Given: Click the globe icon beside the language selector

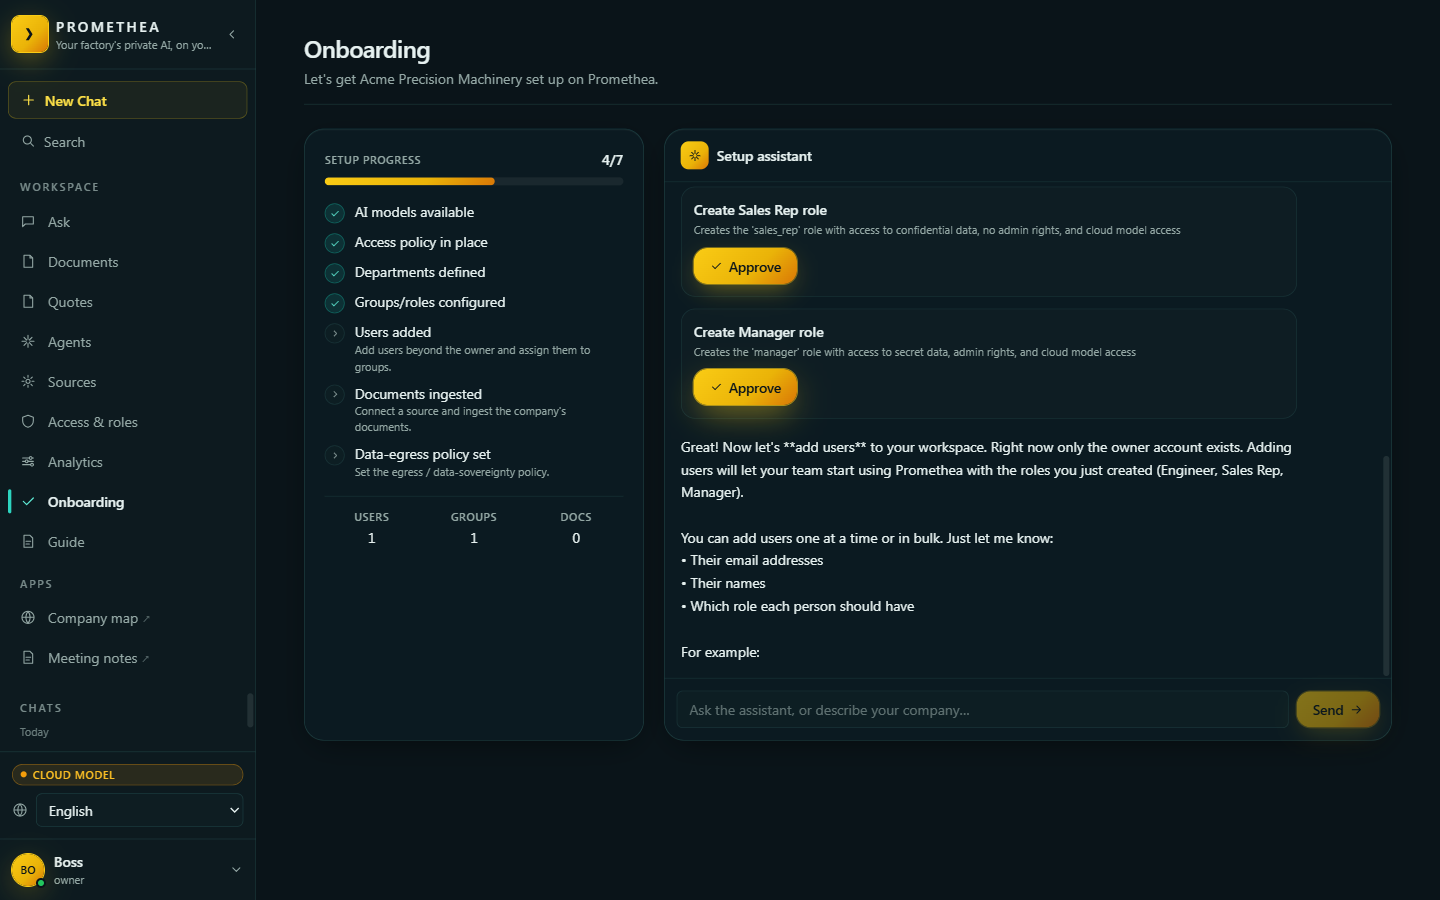Looking at the screenshot, I should coord(20,810).
